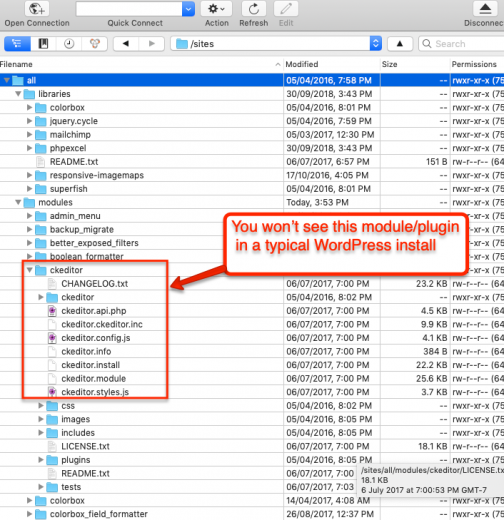Click the Refresh toolbar icon
The height and width of the screenshot is (520, 504).
click(x=254, y=9)
